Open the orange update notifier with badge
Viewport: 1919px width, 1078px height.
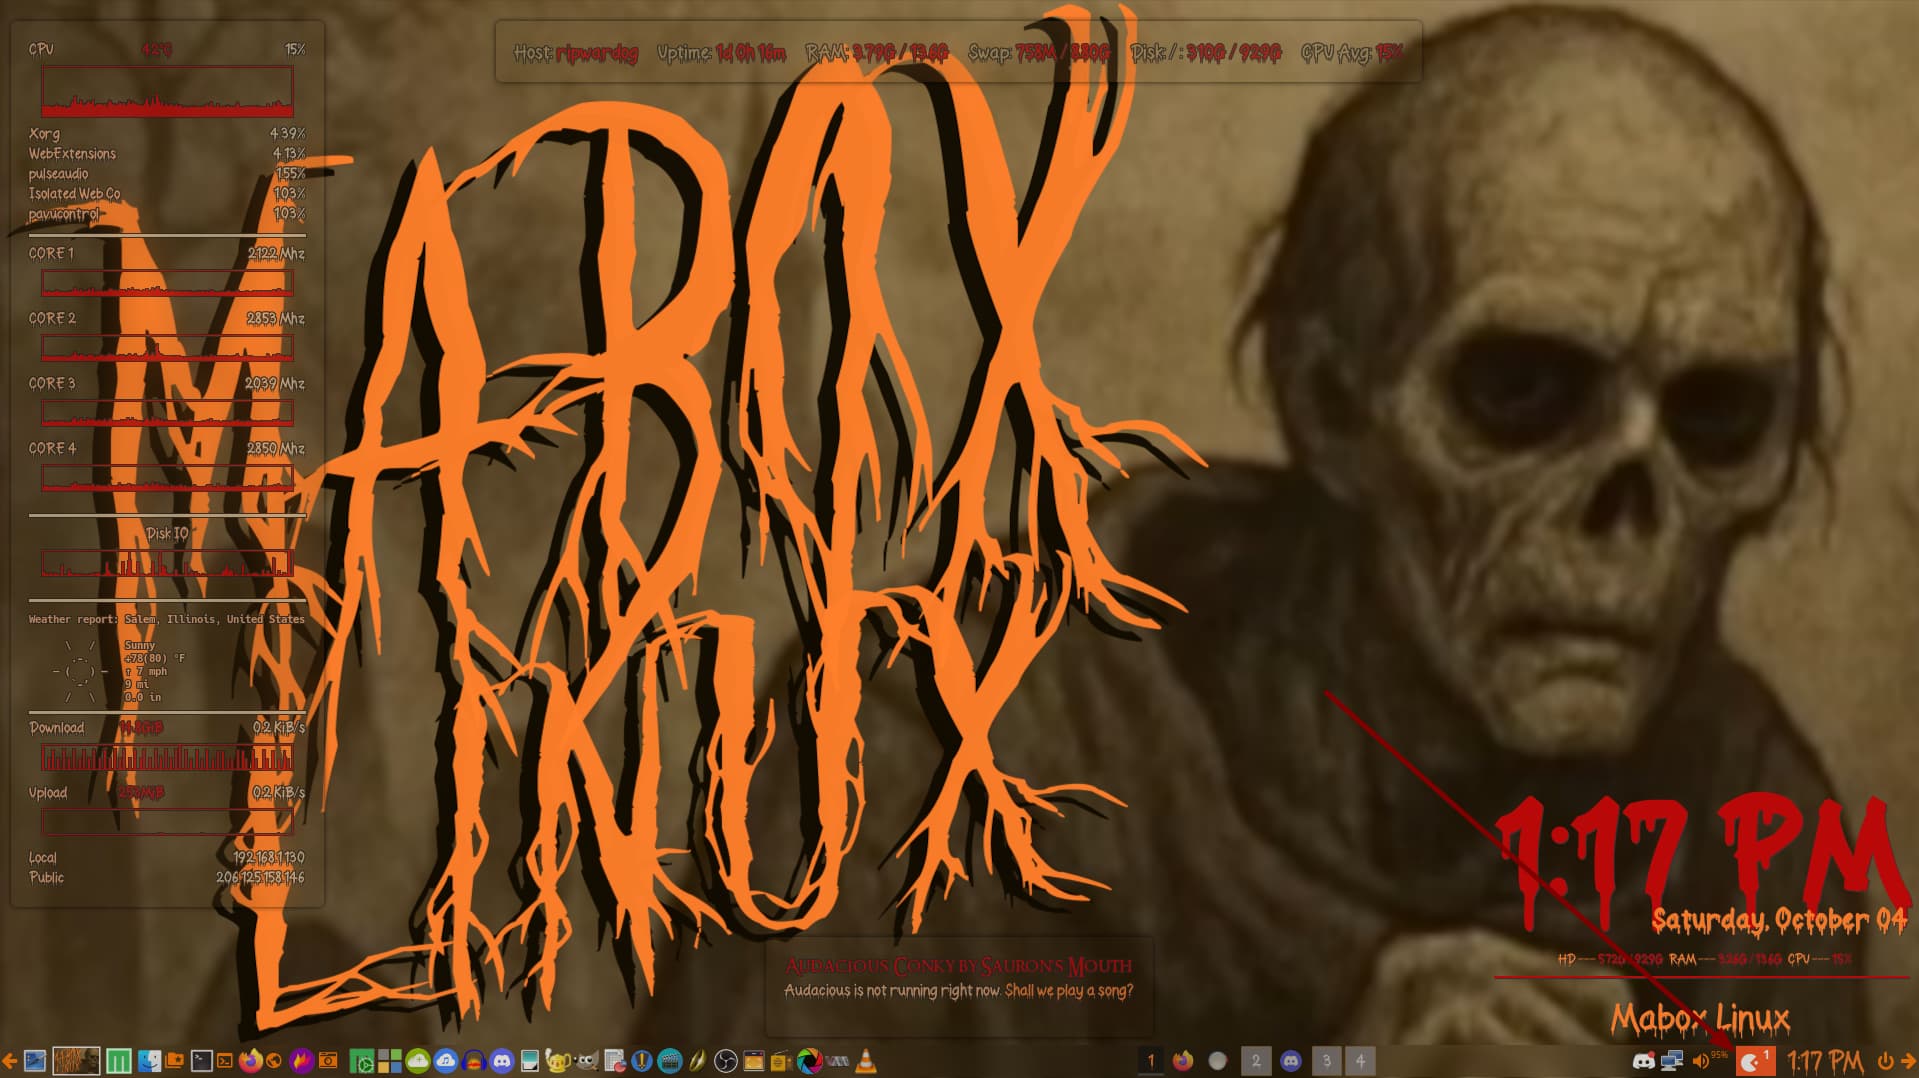pos(1753,1061)
